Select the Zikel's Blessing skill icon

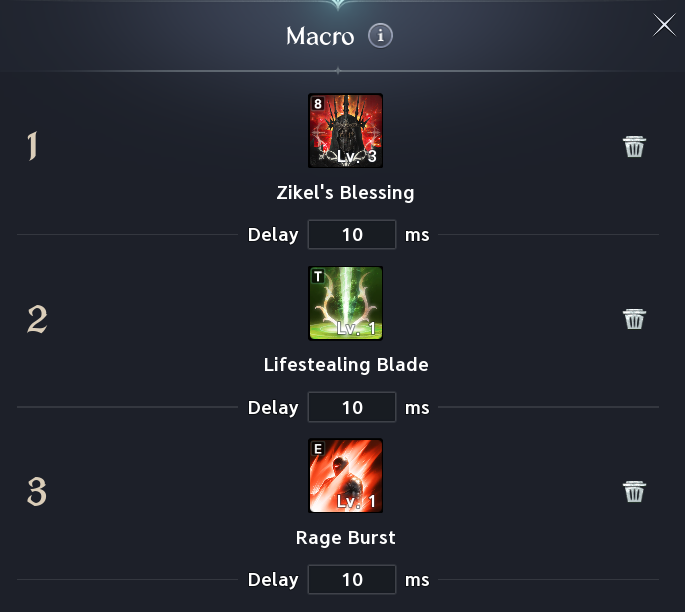[345, 130]
